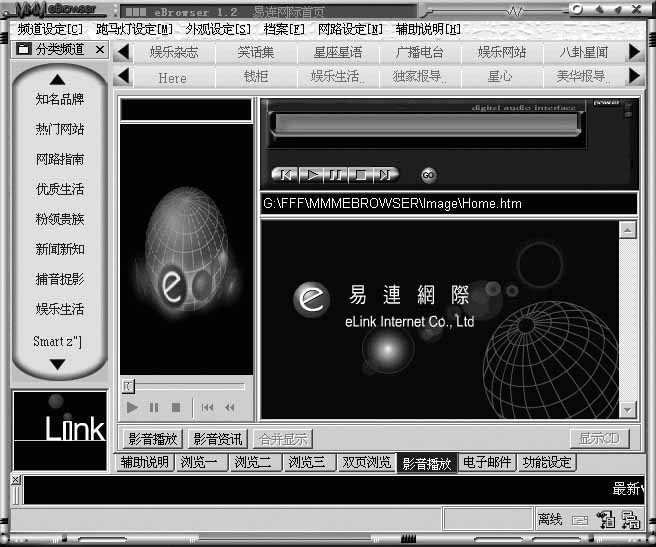Viewport: 656px width, 547px height.
Task: Click the video seek slider track
Action: click(x=188, y=385)
